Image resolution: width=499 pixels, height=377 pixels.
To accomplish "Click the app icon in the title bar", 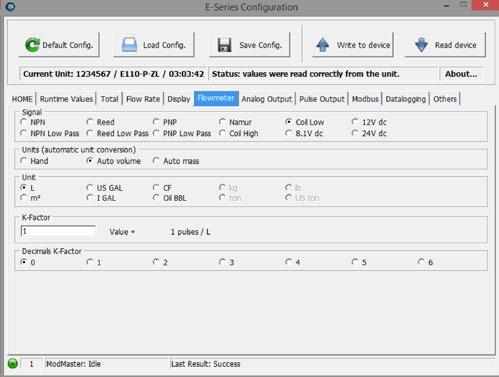I will (10, 6).
